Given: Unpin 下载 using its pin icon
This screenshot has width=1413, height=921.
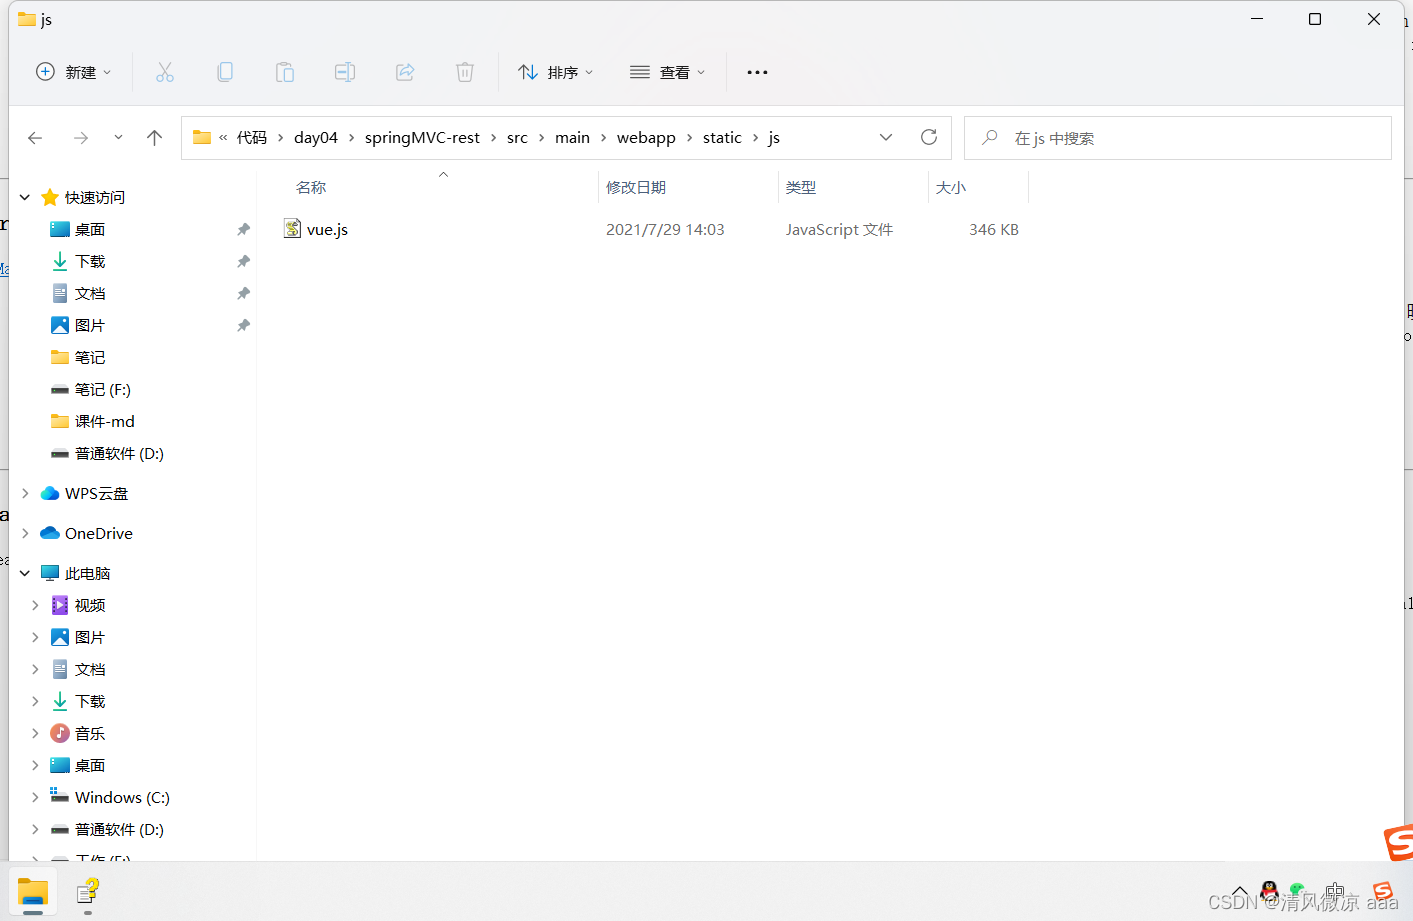Looking at the screenshot, I should coord(243,261).
